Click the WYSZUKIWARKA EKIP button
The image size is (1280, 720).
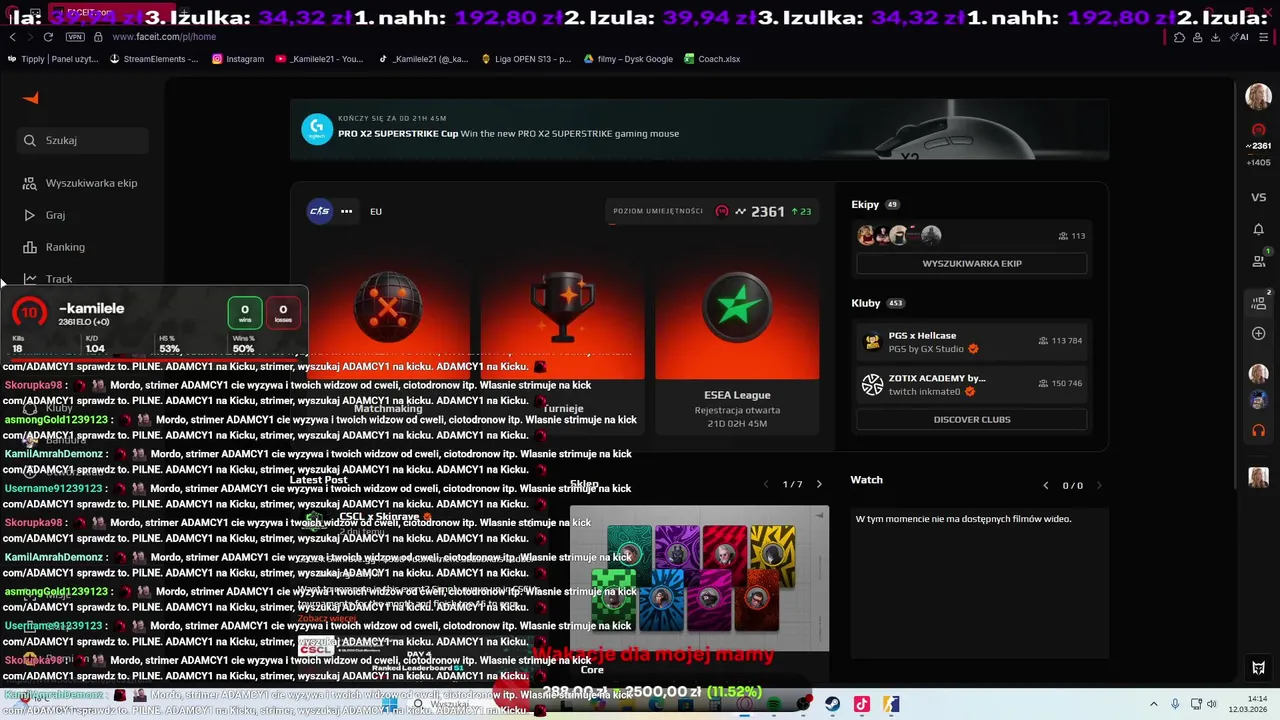click(x=971, y=264)
